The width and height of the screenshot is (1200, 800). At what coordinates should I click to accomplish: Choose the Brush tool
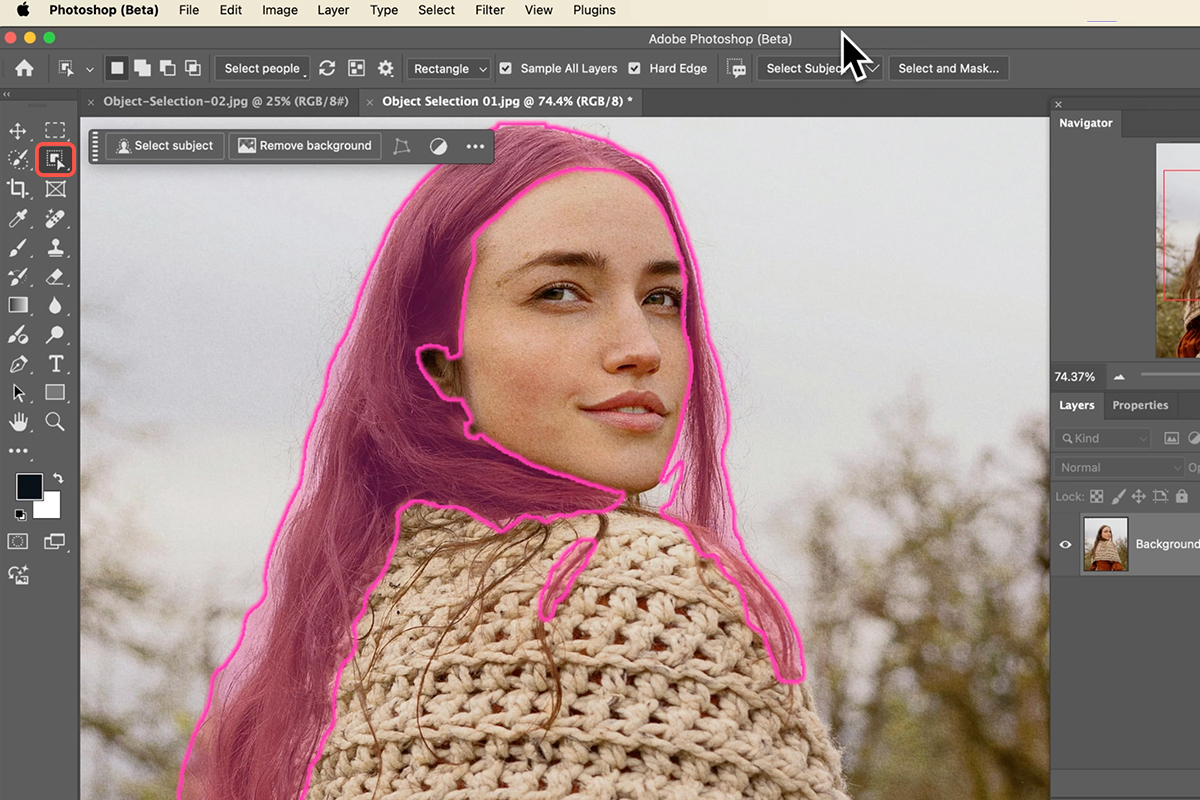point(17,246)
